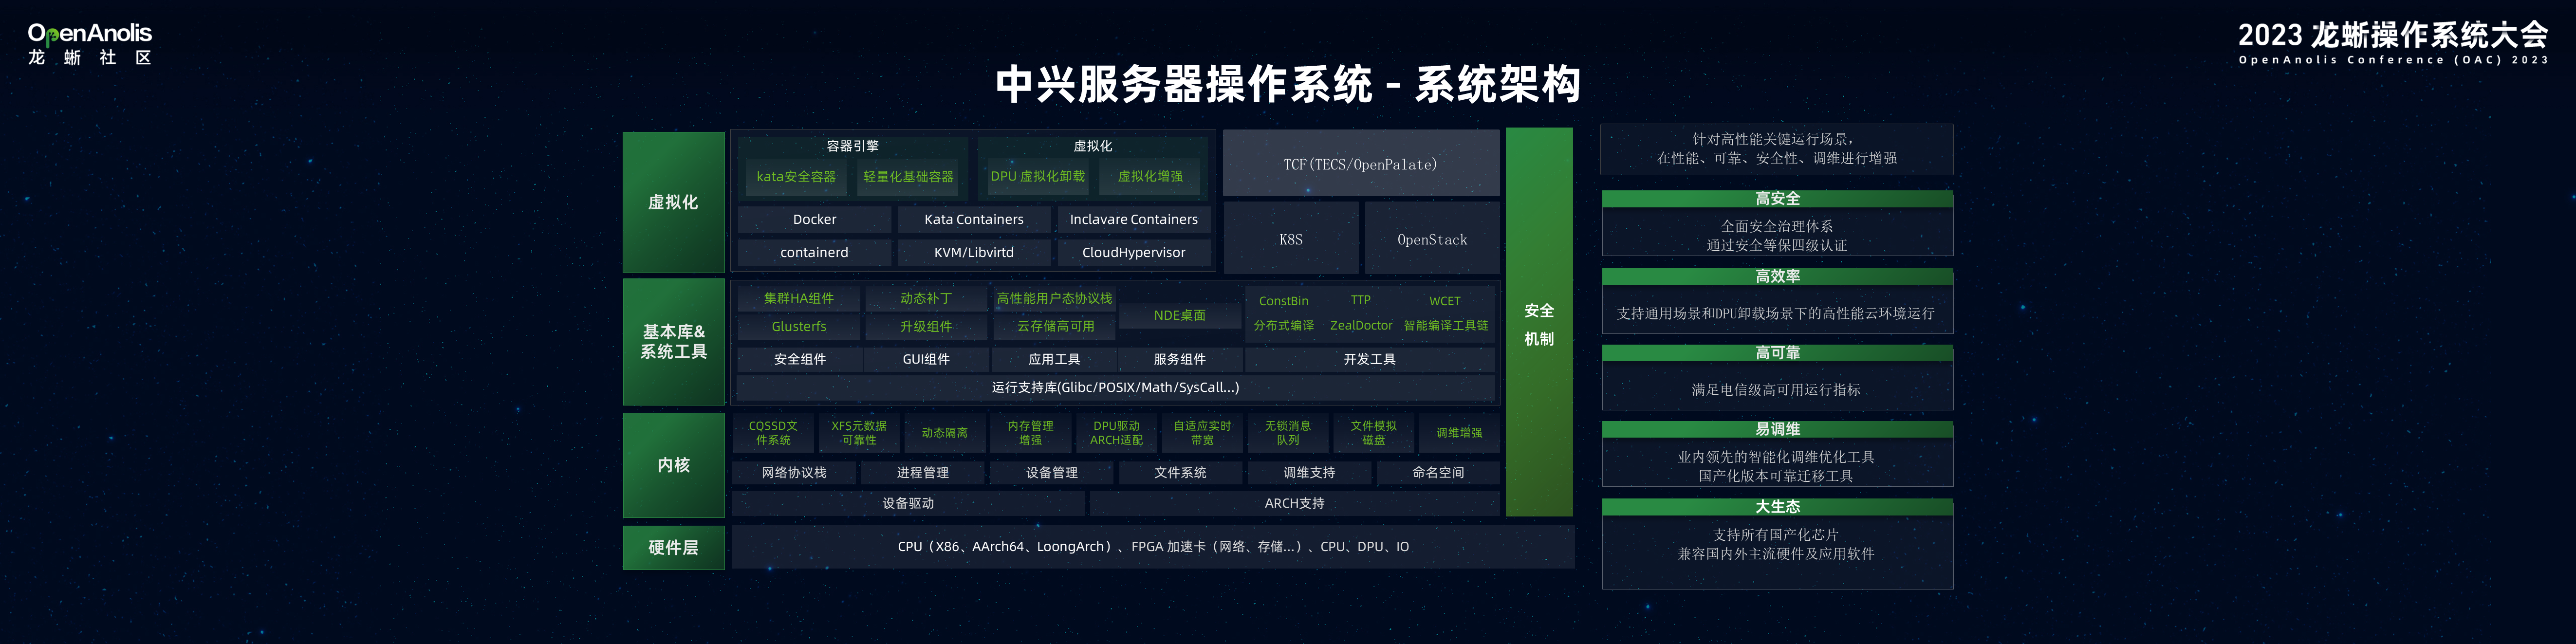Screen dimensions: 2576x644
Task: Click the 容器引擎 group heading
Action: click(x=852, y=146)
